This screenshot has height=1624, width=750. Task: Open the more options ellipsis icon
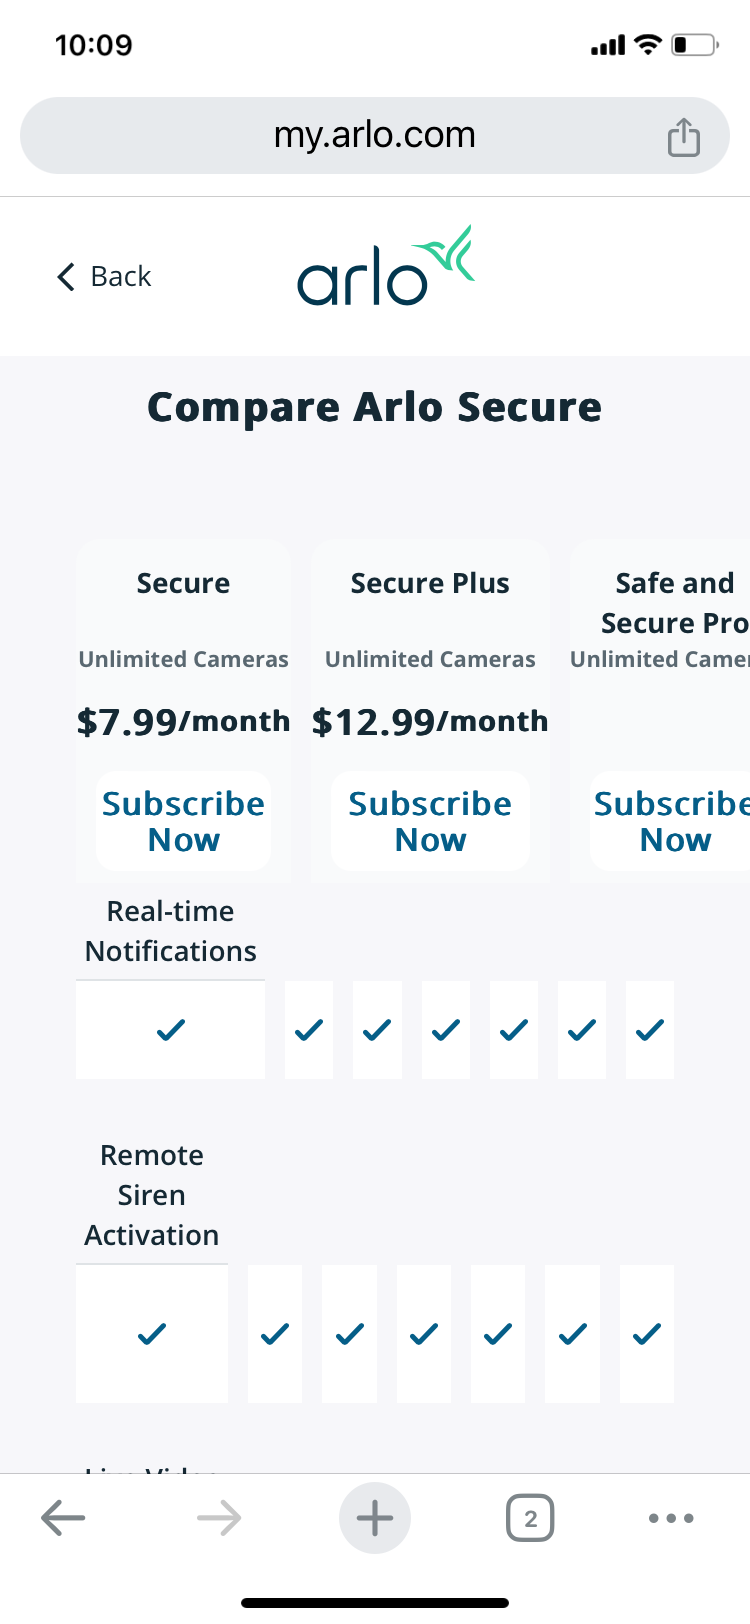coord(670,1517)
